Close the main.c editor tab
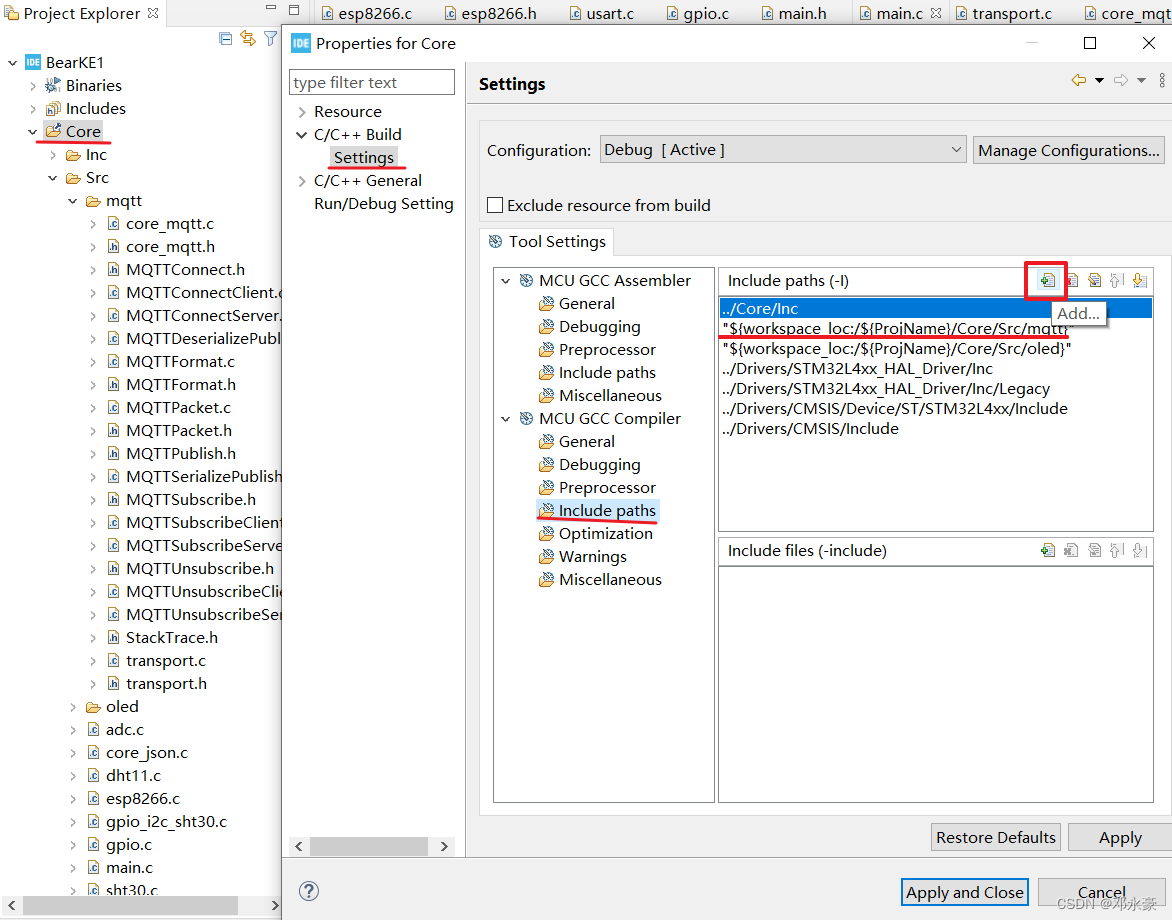This screenshot has height=920, width=1172. pyautogui.click(x=935, y=13)
